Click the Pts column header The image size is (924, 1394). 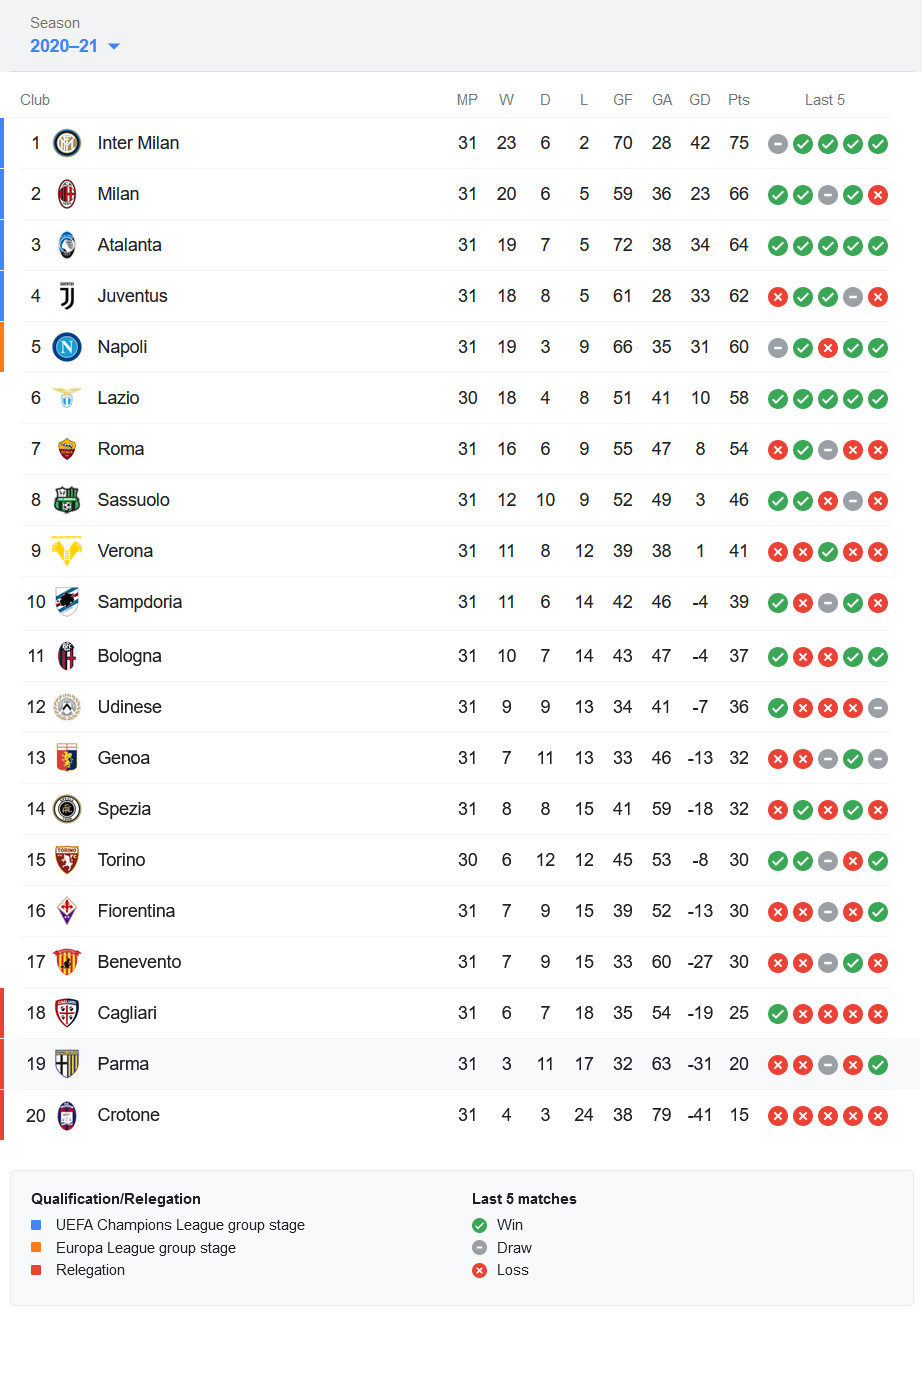pos(739,100)
